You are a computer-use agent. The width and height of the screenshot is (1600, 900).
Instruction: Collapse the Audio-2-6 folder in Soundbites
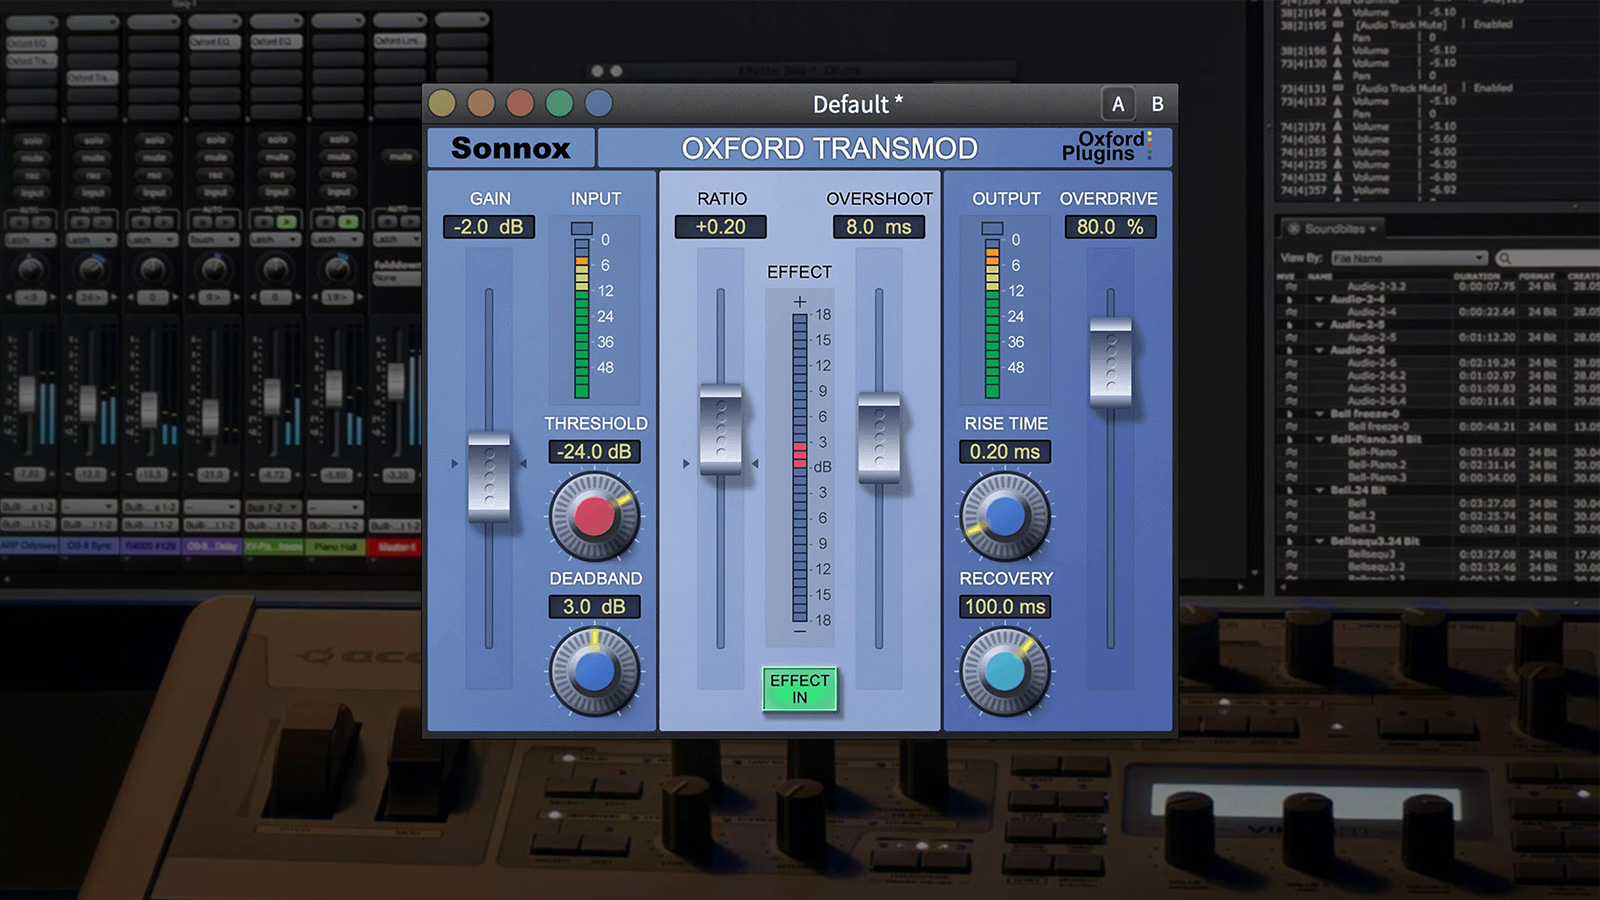pyautogui.click(x=1320, y=350)
